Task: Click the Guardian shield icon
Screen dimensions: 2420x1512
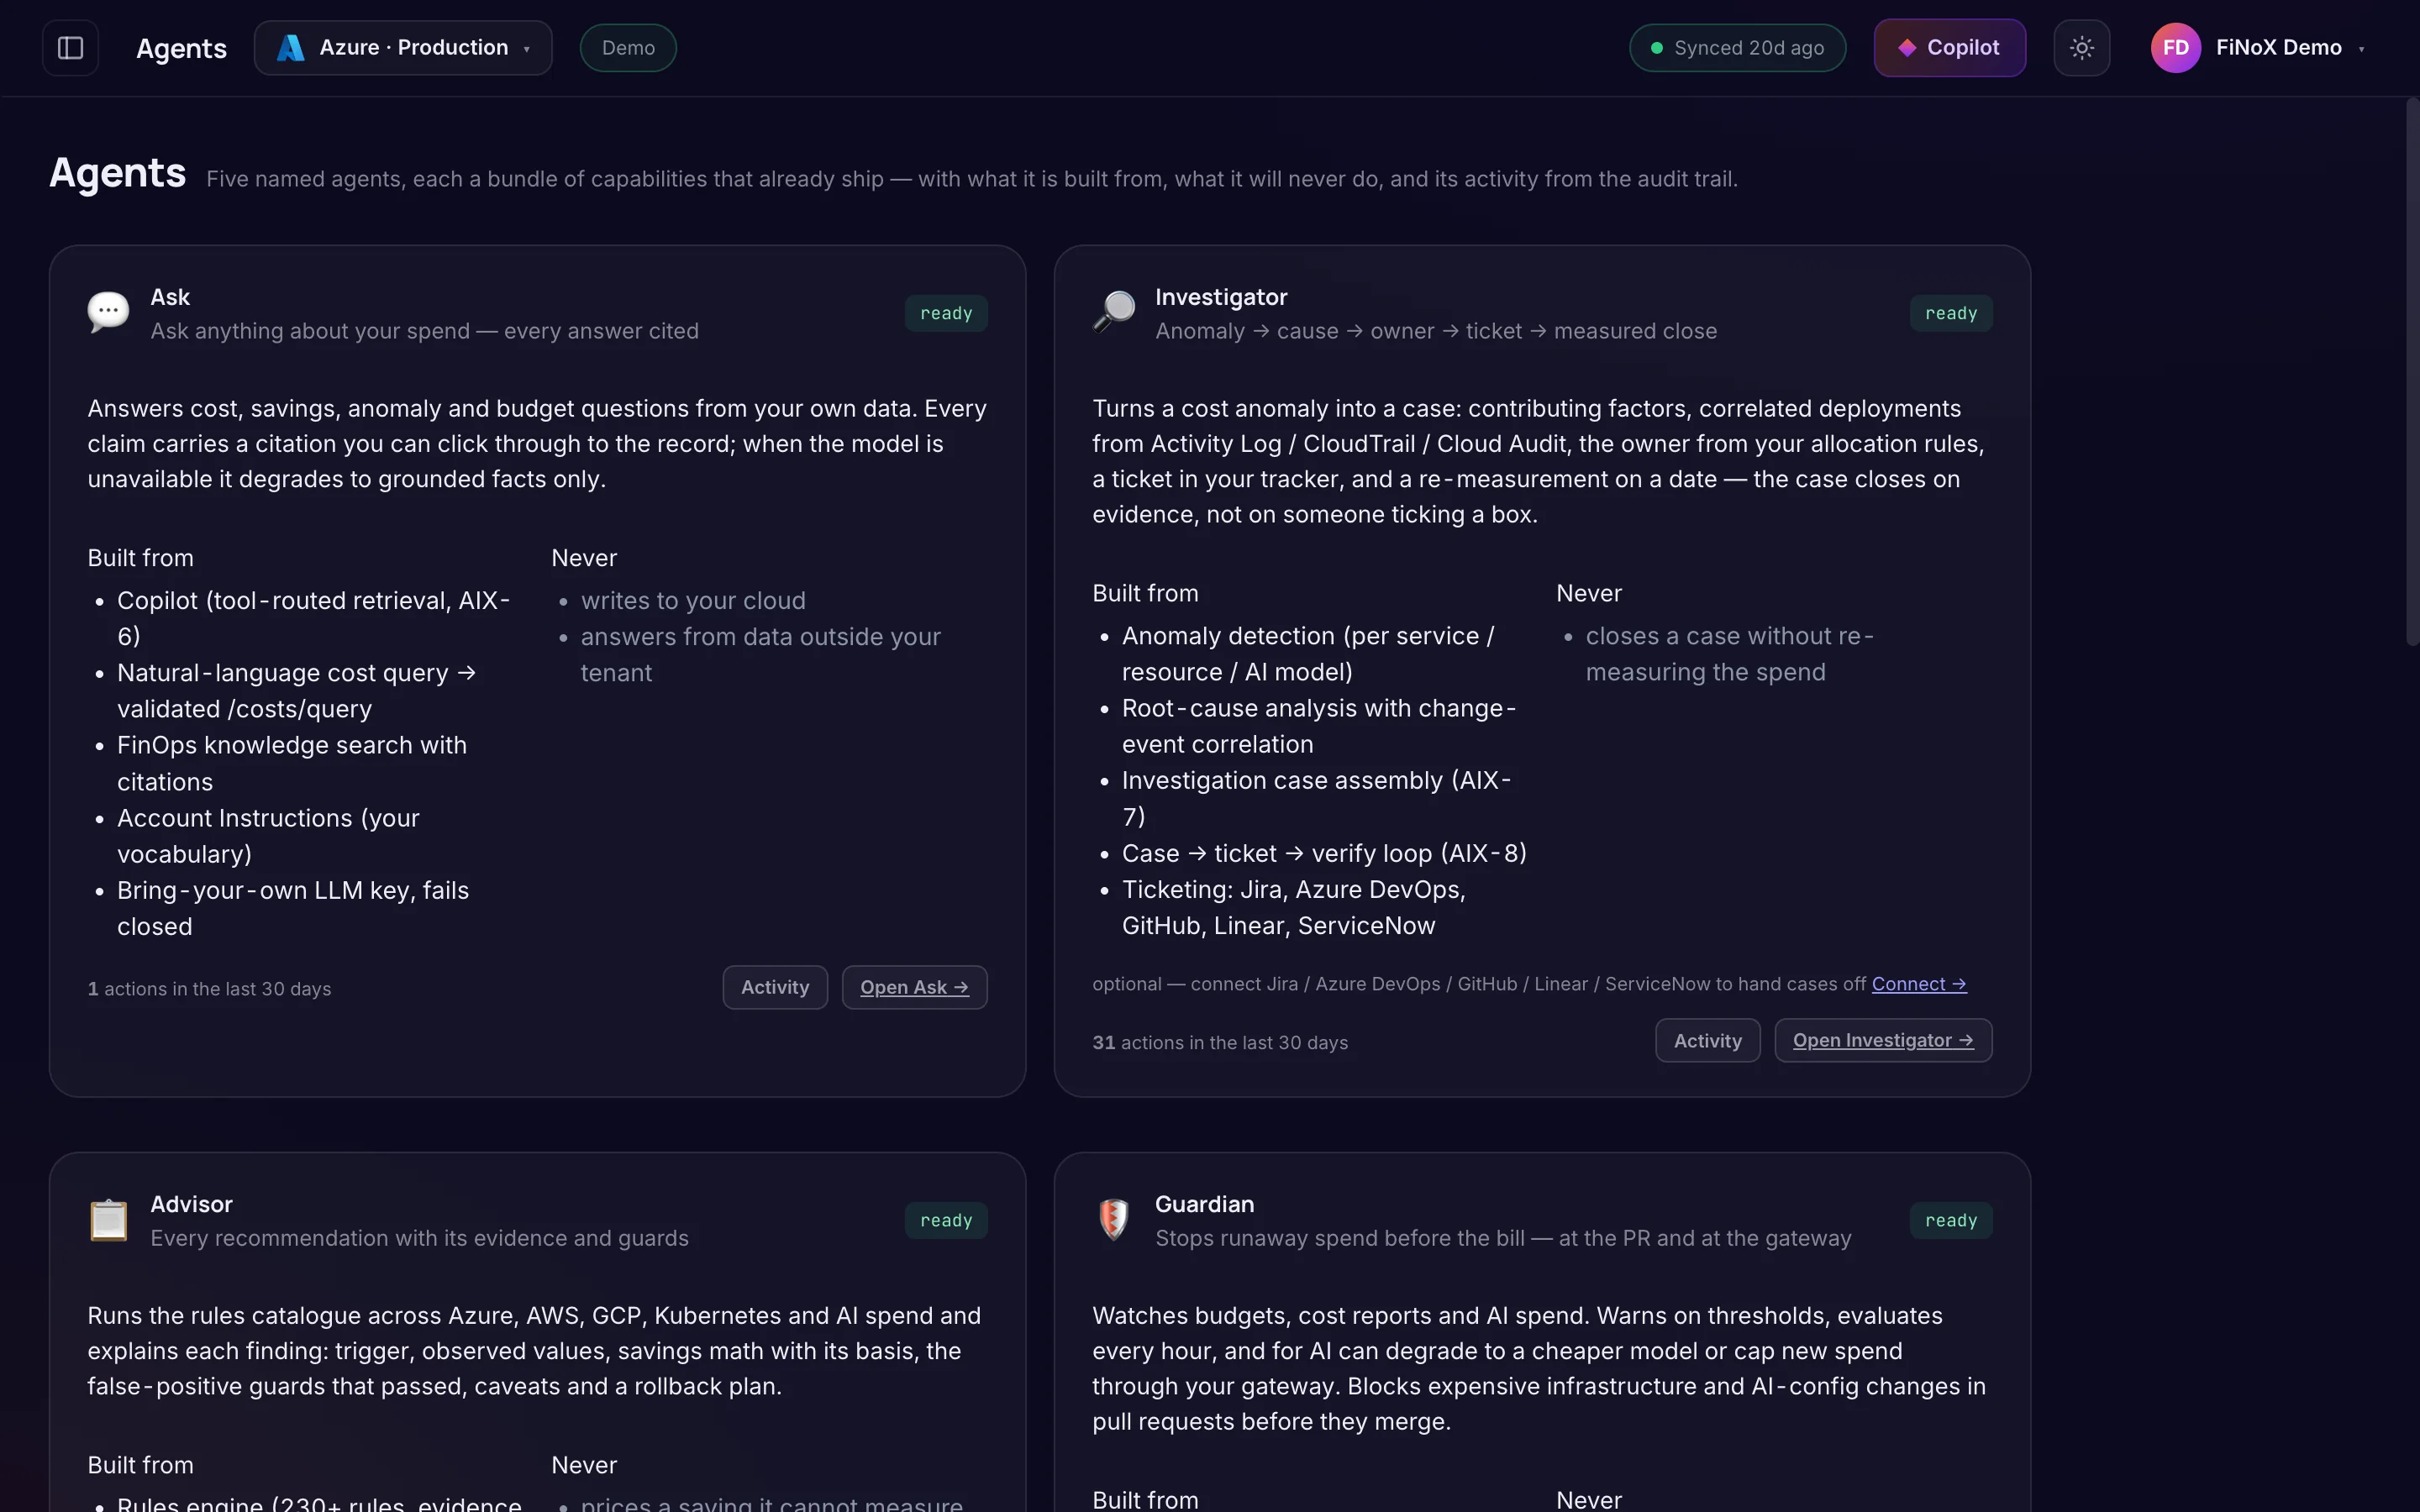Action: (x=1113, y=1219)
